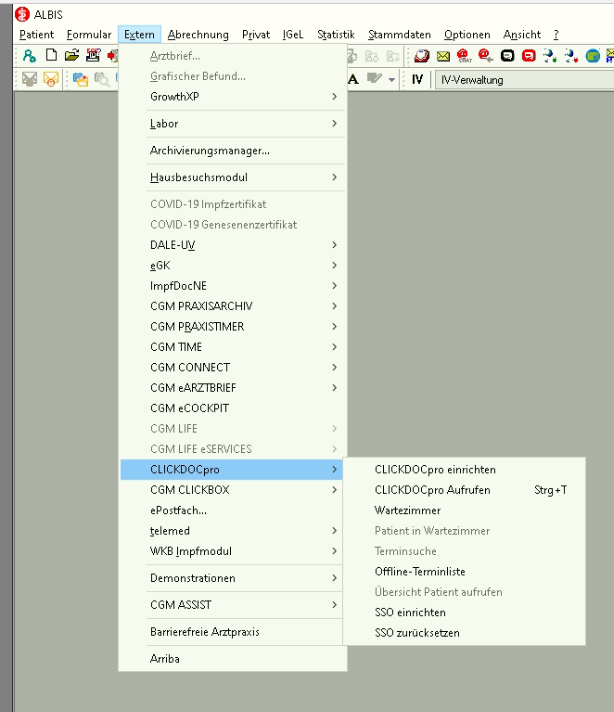Expand the CGM ASSIST submenu
The image size is (614, 712).
(x=233, y=605)
